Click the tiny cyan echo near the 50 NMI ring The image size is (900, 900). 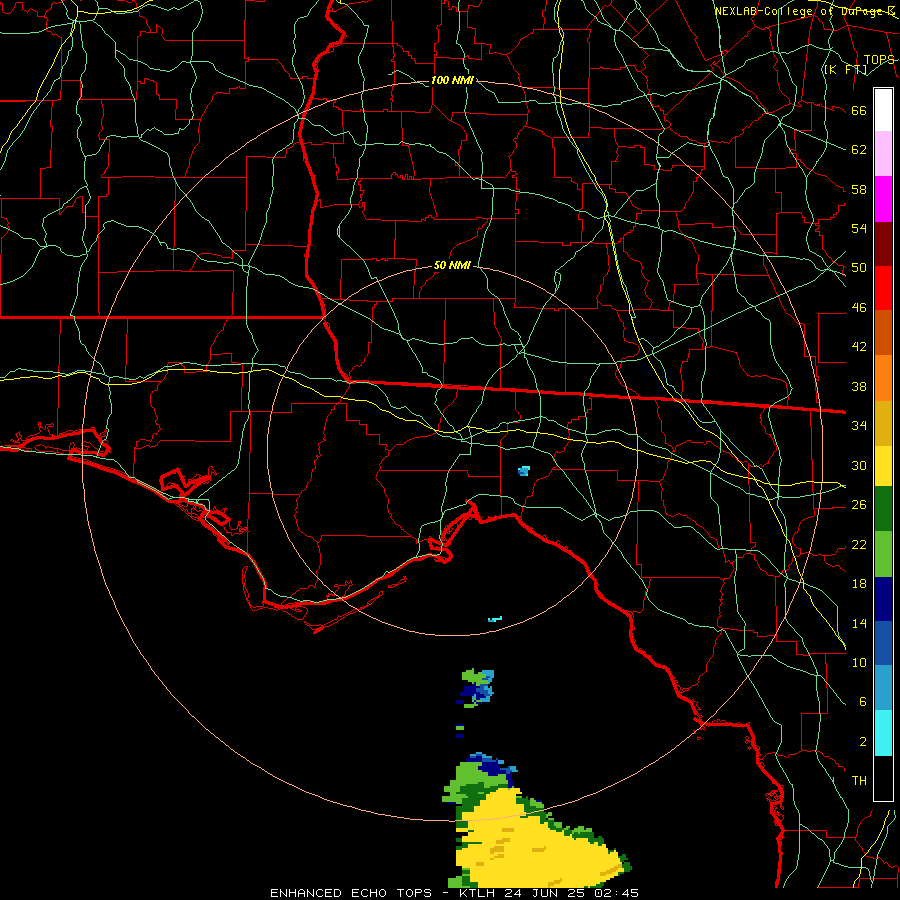[x=495, y=619]
